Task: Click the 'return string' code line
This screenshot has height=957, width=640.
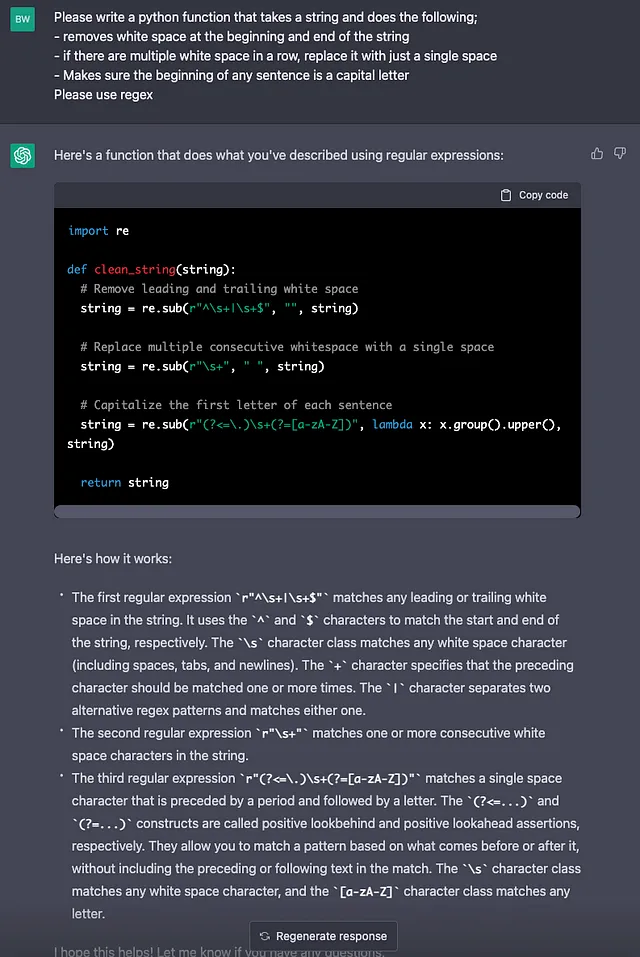Action: 124,482
